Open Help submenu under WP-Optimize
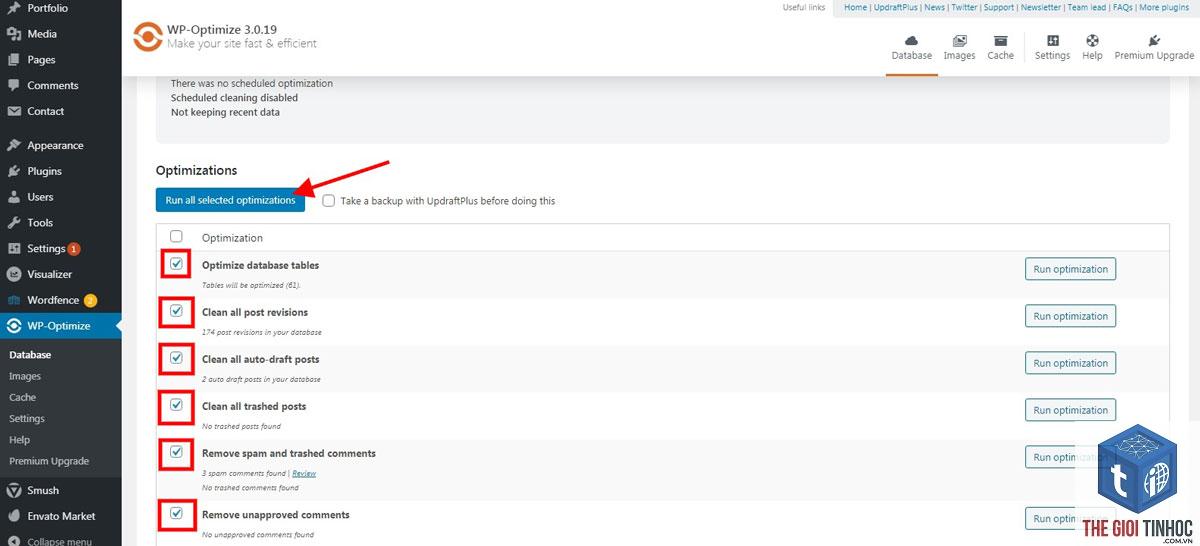Image resolution: width=1200 pixels, height=546 pixels. [x=19, y=440]
